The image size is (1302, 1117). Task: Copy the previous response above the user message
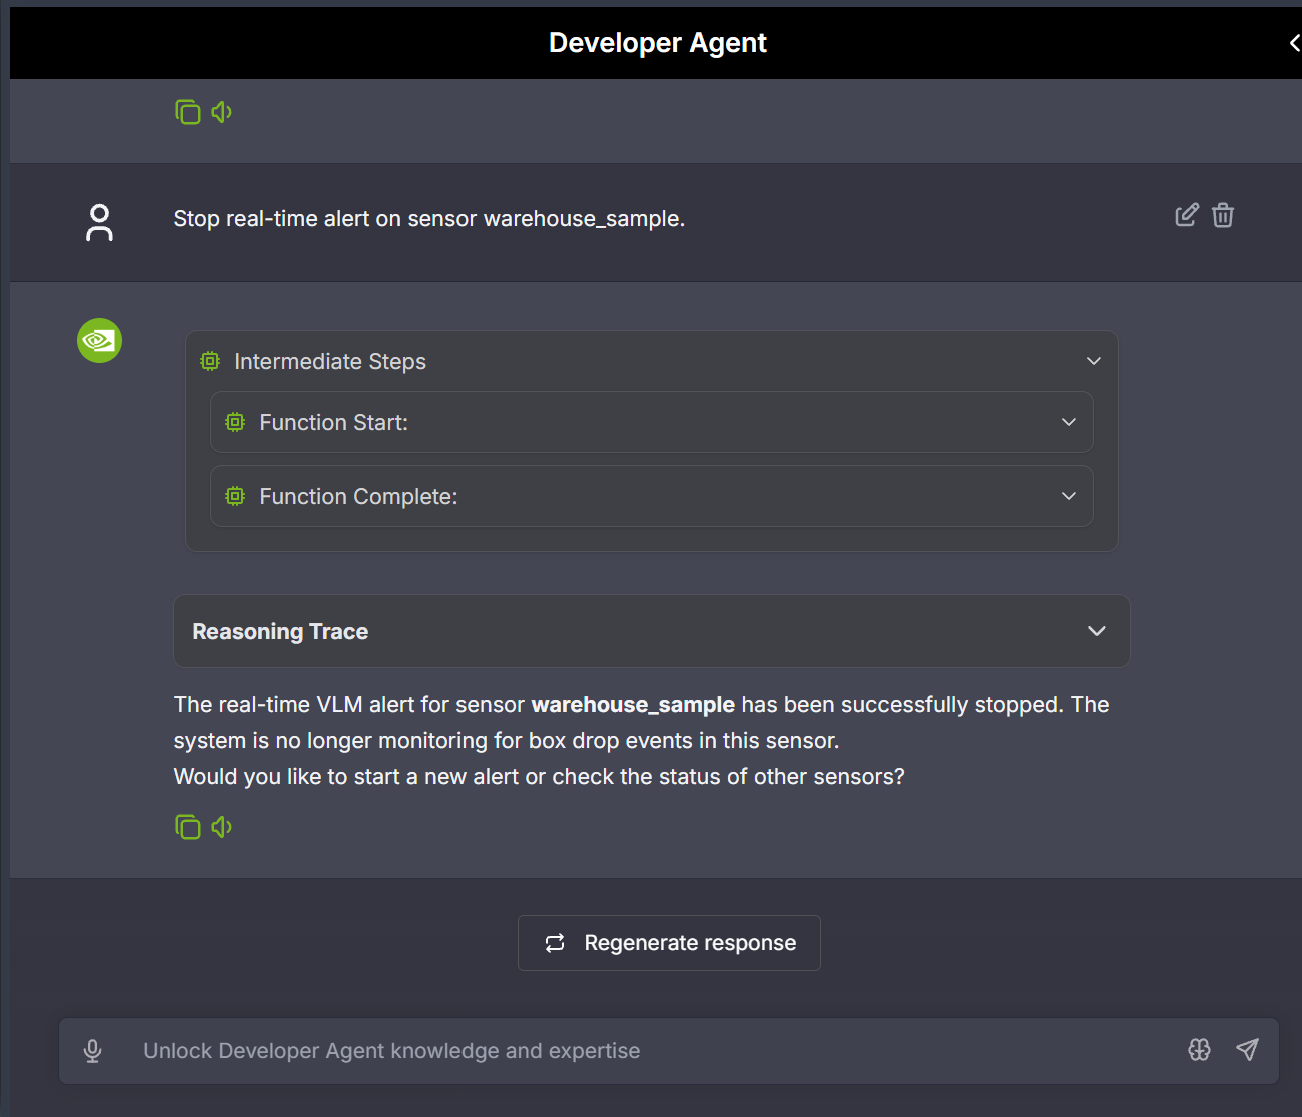pyautogui.click(x=187, y=112)
